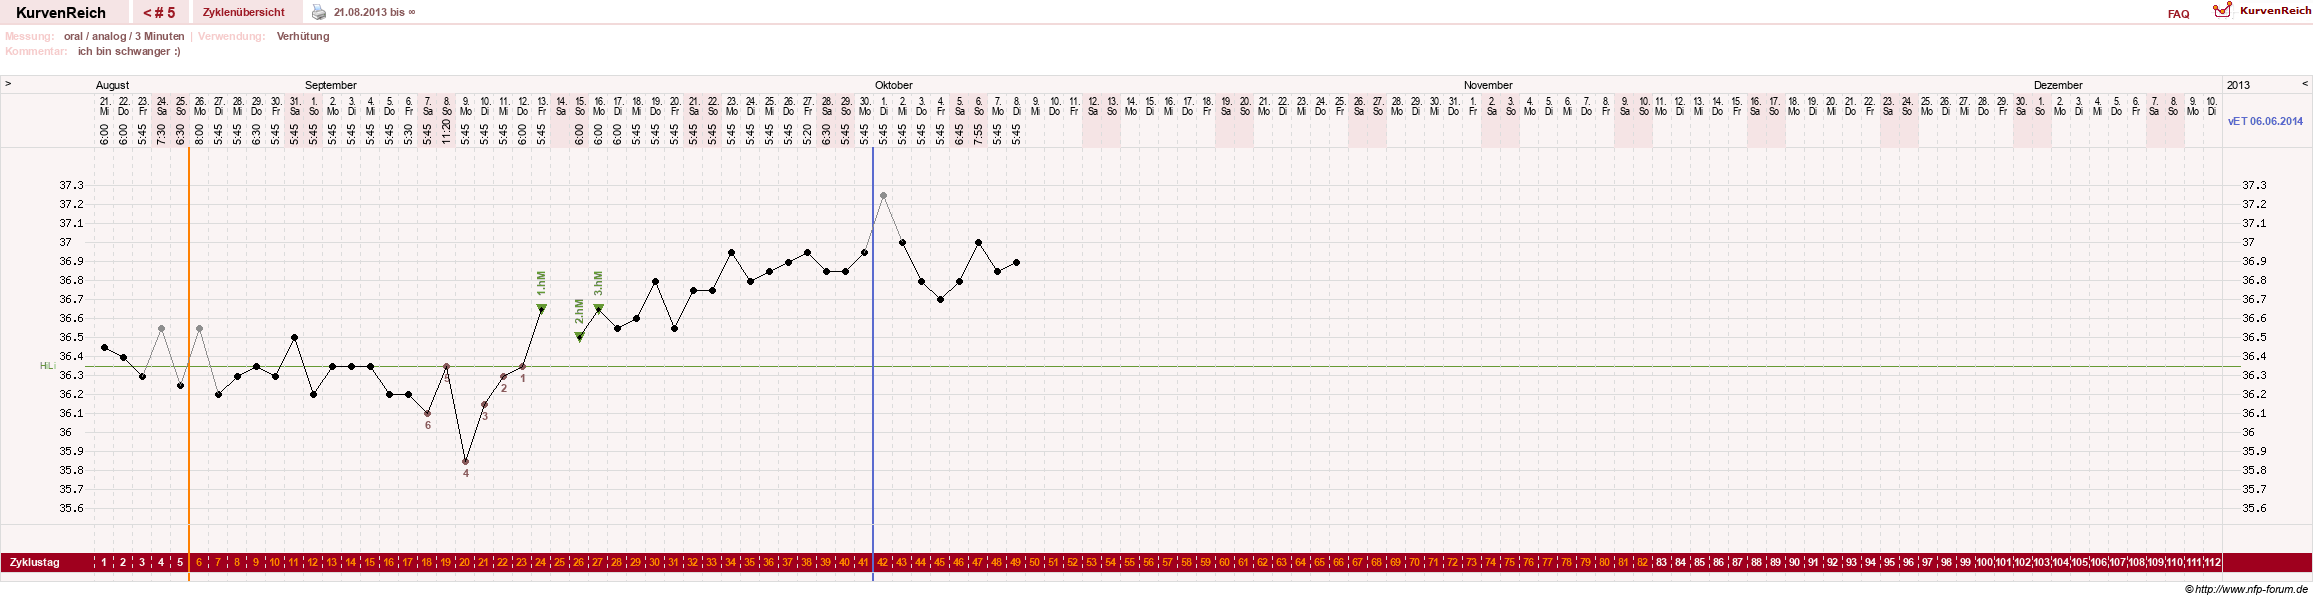The height and width of the screenshot is (601, 2313).
Task: Click the 'Dezember' month label
Action: coord(2058,85)
